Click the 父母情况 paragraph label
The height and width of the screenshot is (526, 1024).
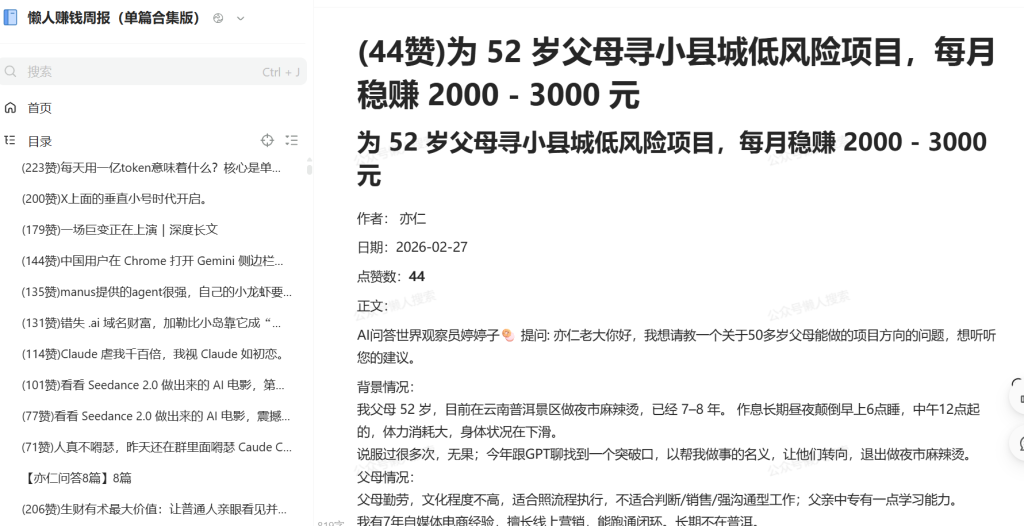(385, 477)
